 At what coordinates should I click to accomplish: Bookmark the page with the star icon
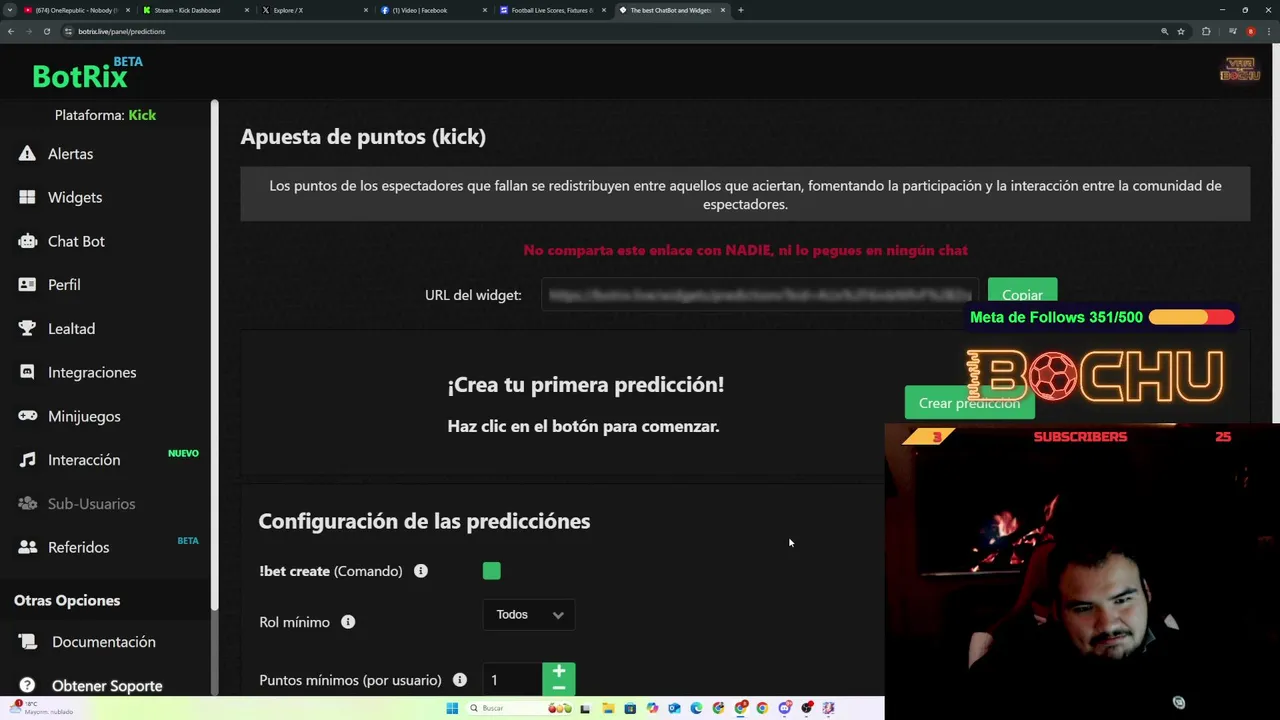[1181, 31]
